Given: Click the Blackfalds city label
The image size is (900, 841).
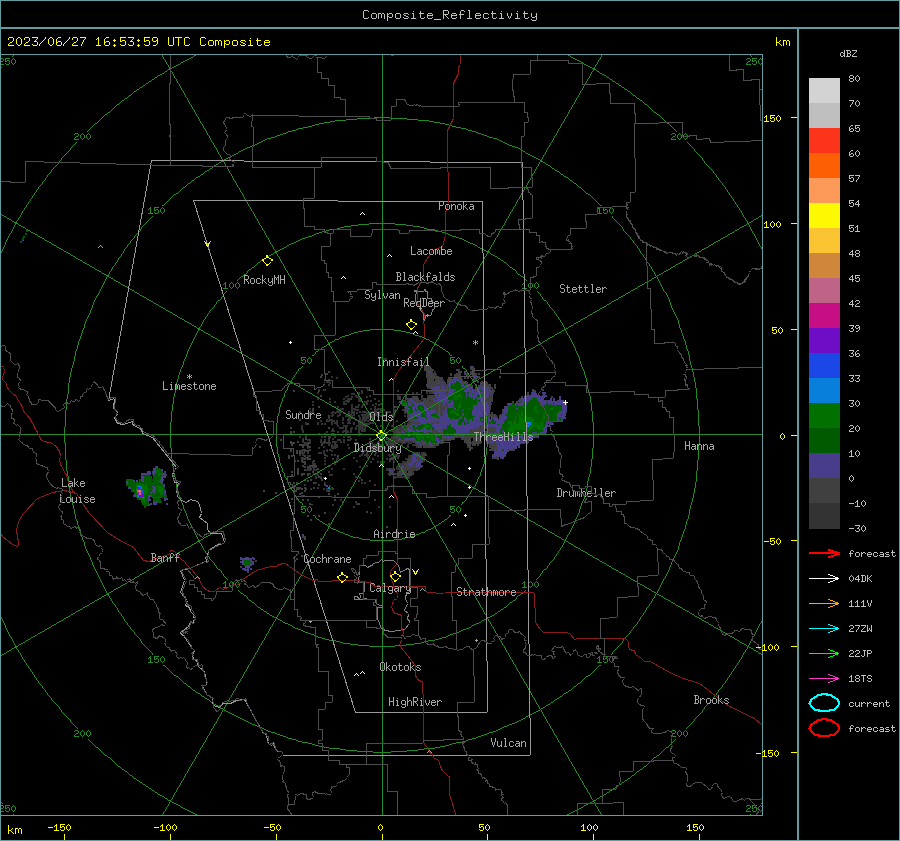Looking at the screenshot, I should (x=425, y=277).
